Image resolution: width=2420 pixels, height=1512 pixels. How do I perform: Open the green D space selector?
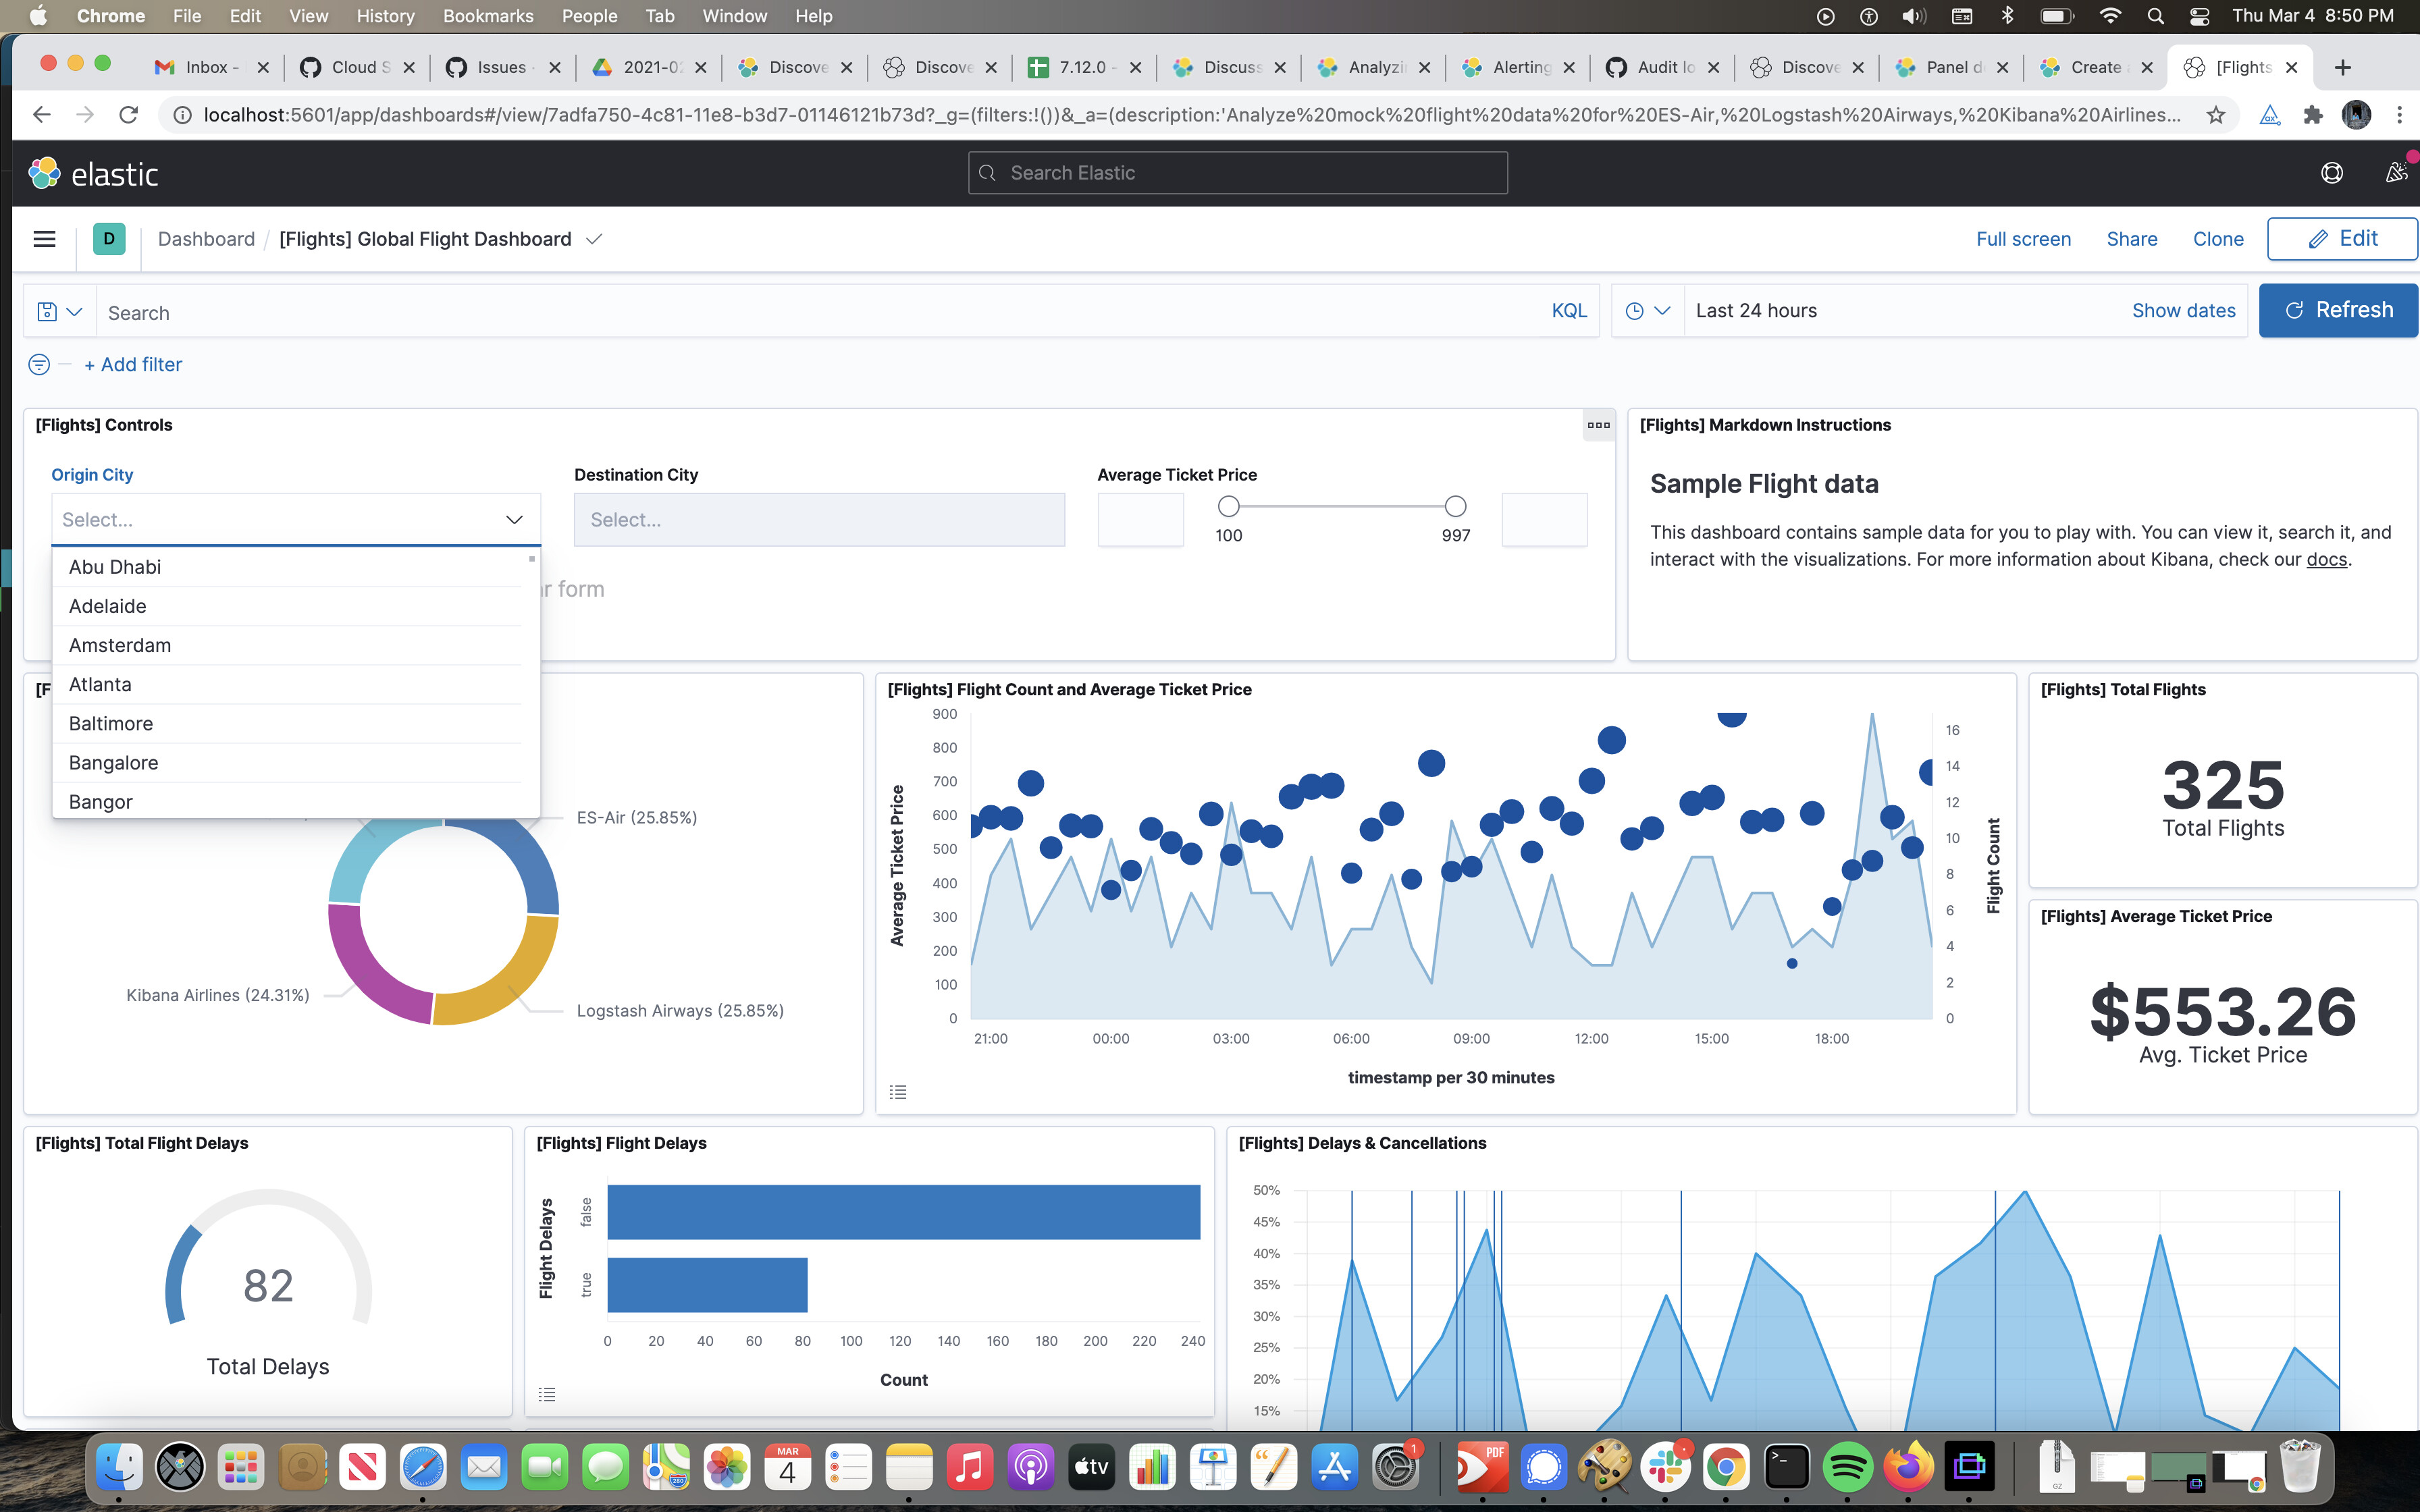pyautogui.click(x=109, y=239)
